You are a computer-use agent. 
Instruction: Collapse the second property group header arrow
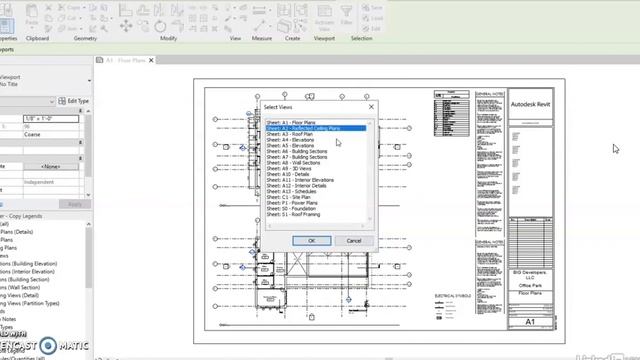[x=80, y=142]
